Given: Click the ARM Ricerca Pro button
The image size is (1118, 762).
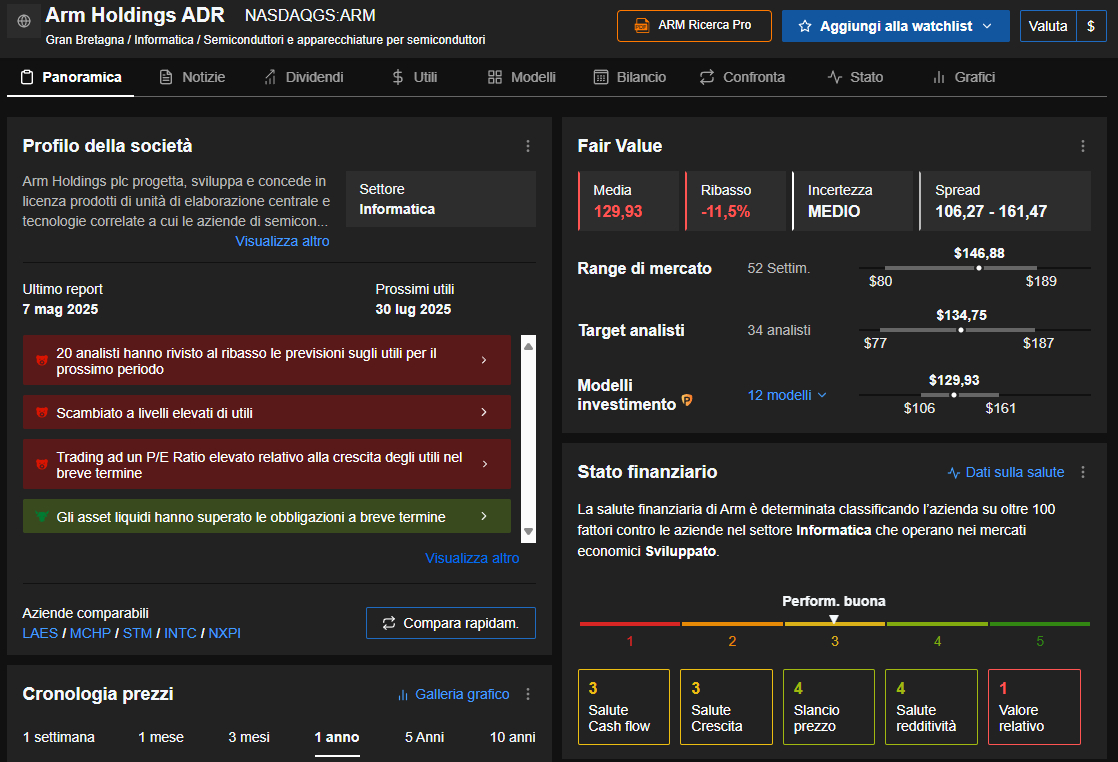Looking at the screenshot, I should (x=694, y=26).
